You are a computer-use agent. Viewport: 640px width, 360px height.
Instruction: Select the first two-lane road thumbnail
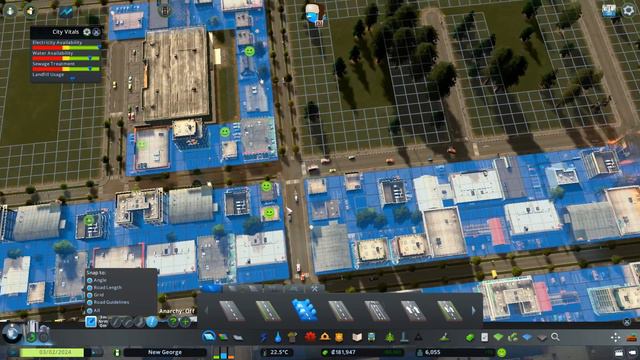(232, 311)
